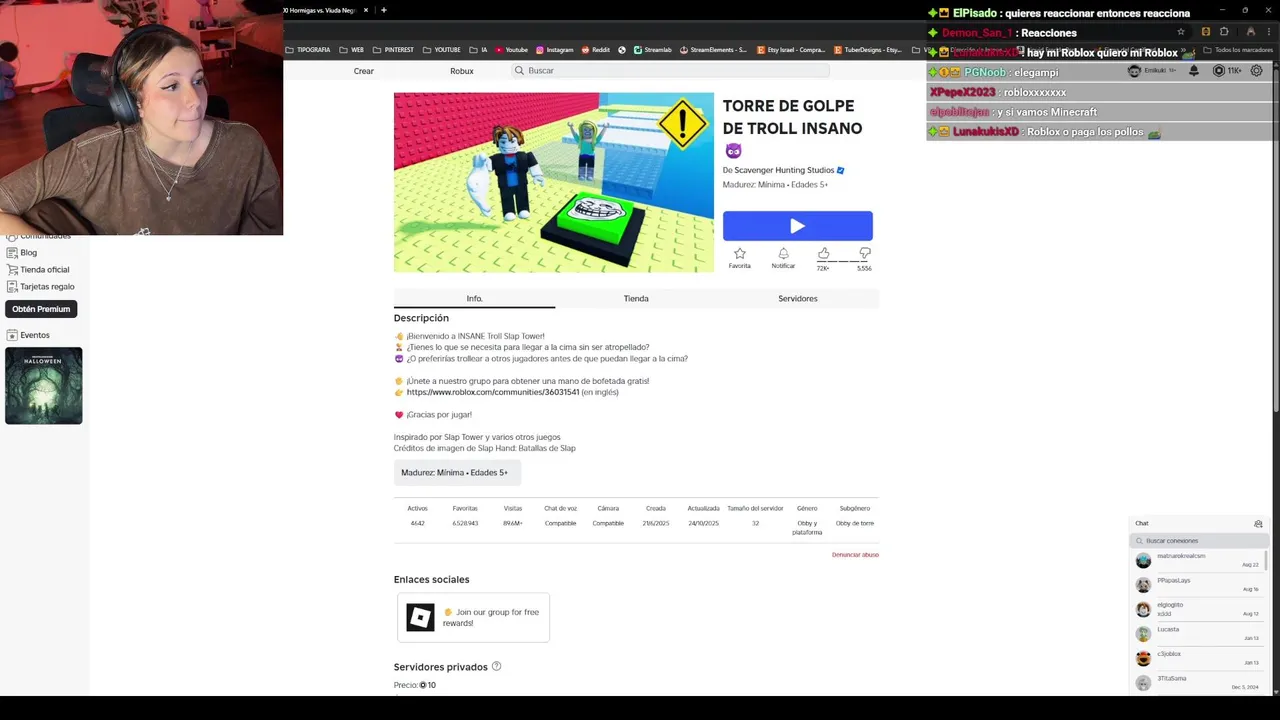The height and width of the screenshot is (720, 1280).
Task: Click the Obtén Premium button
Action: pyautogui.click(x=41, y=309)
